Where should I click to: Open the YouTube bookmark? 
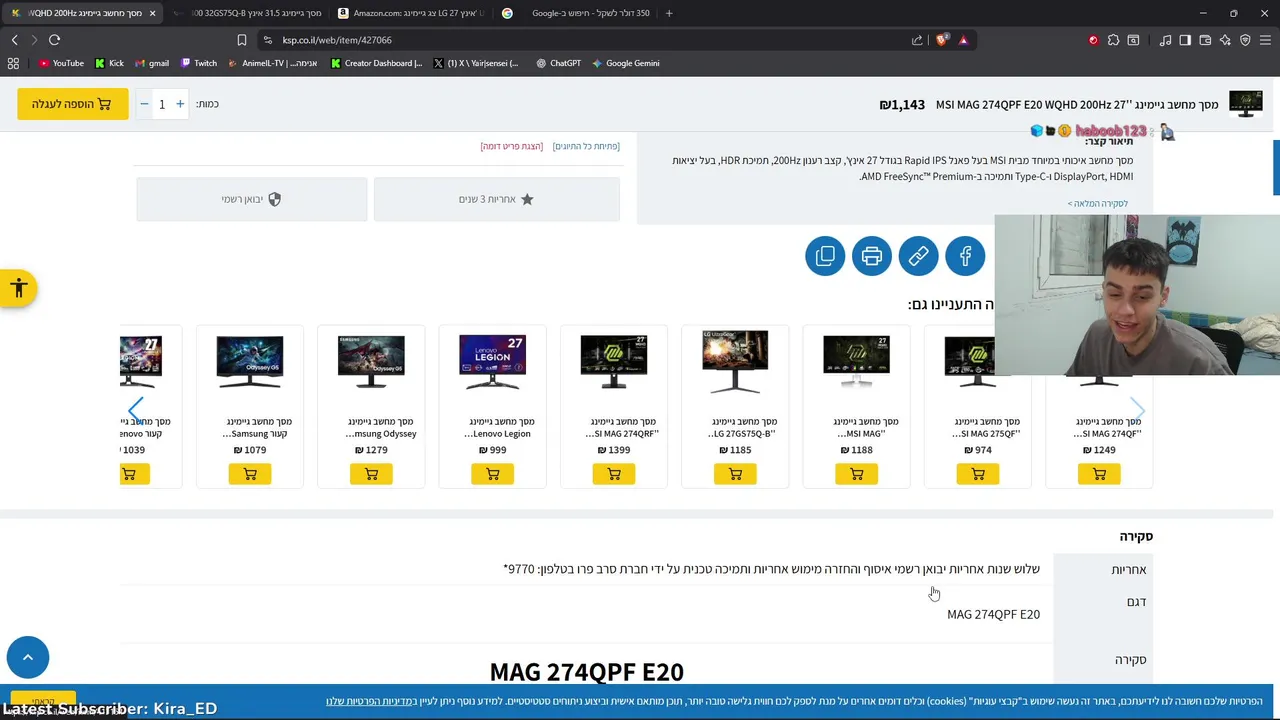pos(61,63)
